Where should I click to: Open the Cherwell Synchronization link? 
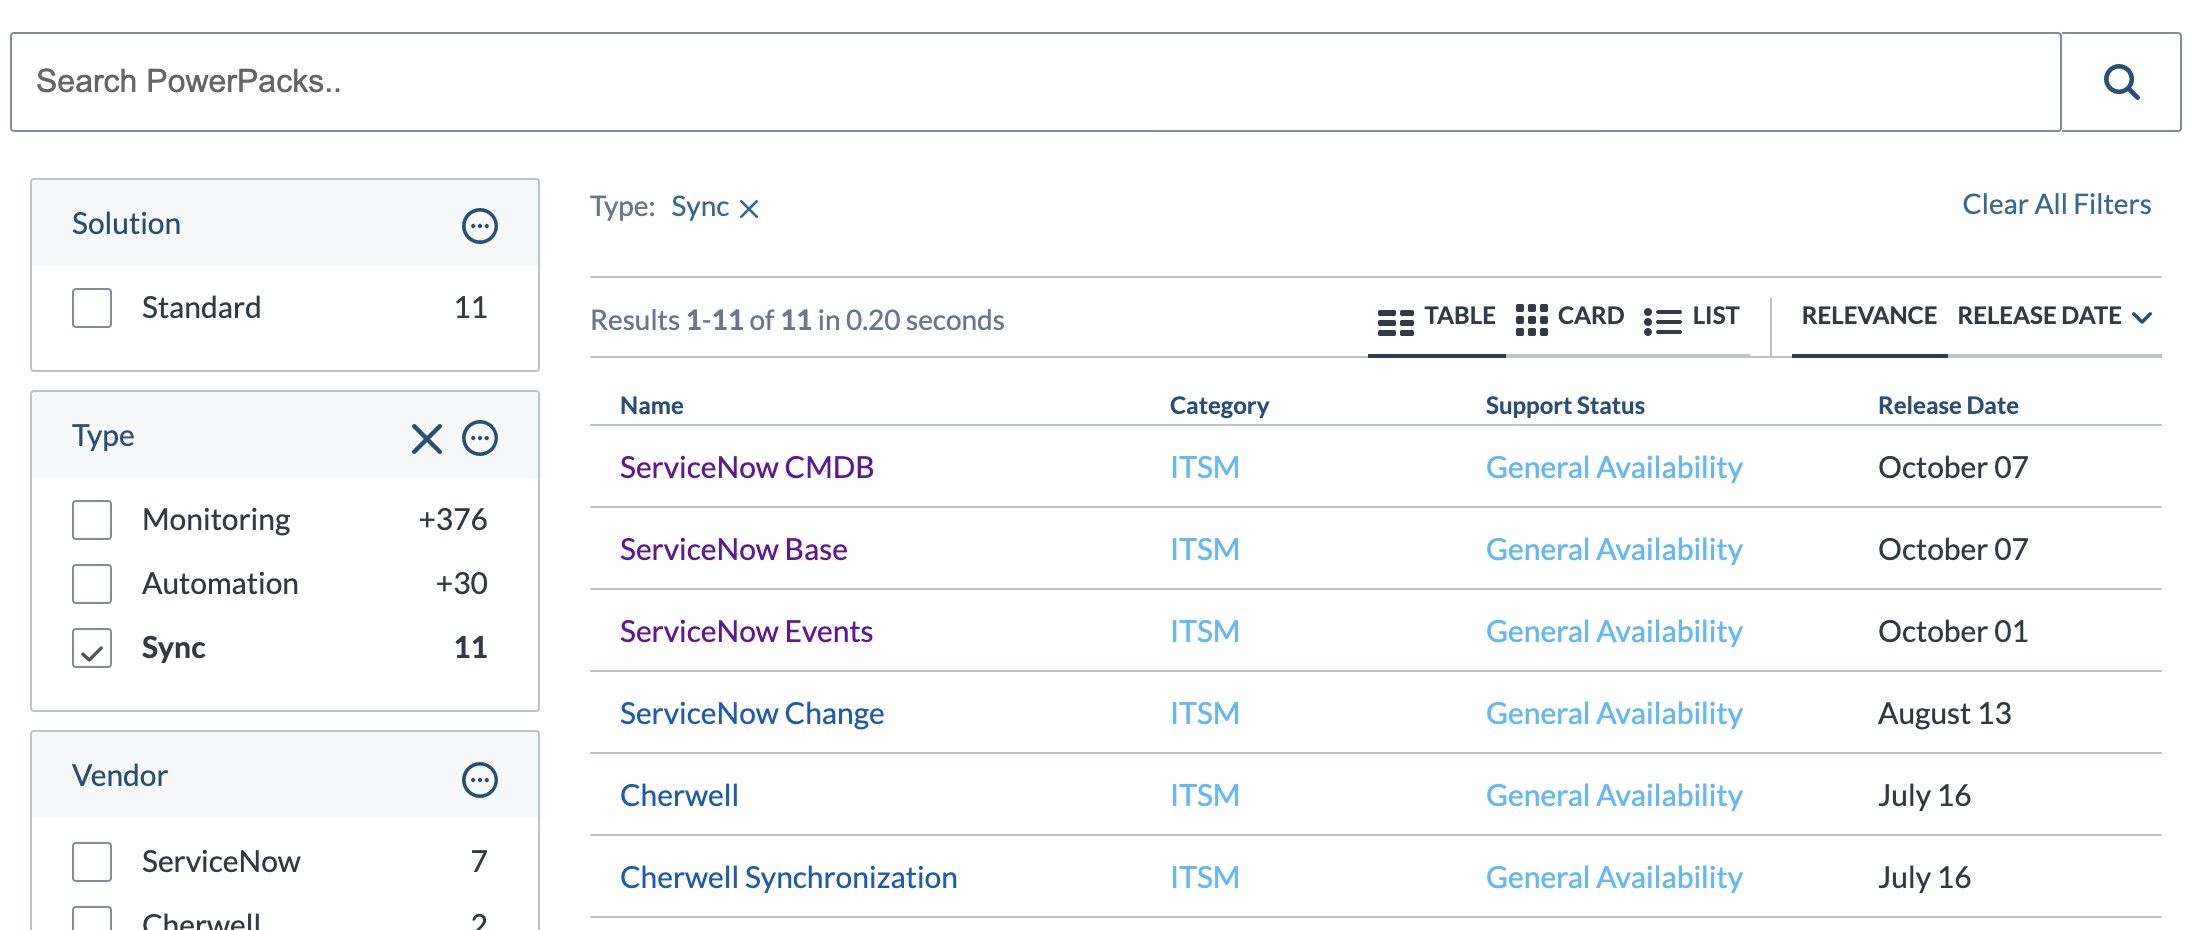click(x=788, y=878)
